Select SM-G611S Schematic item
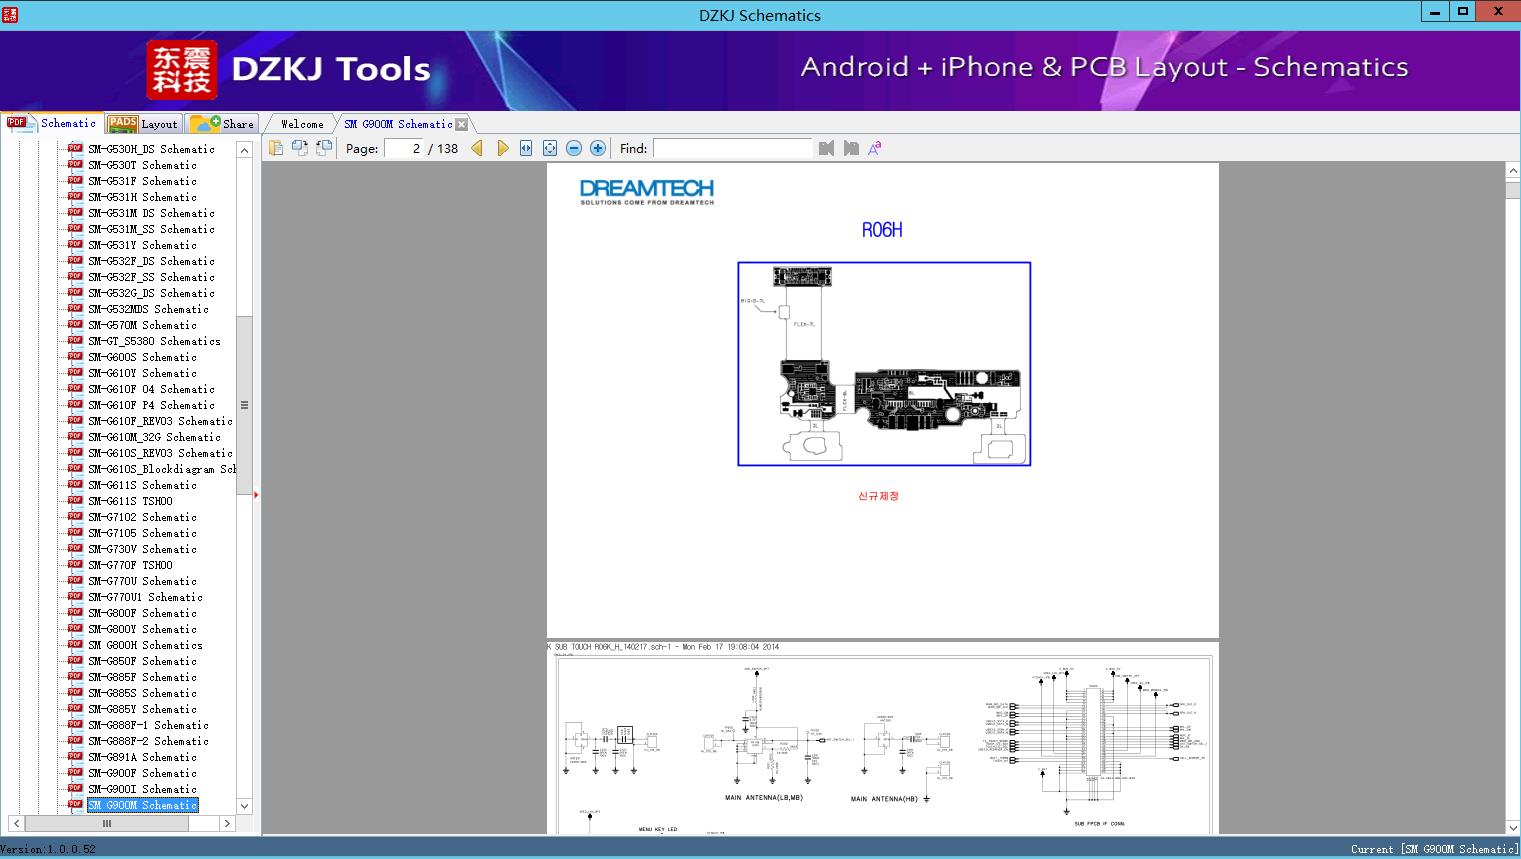The height and width of the screenshot is (859, 1521). [142, 485]
